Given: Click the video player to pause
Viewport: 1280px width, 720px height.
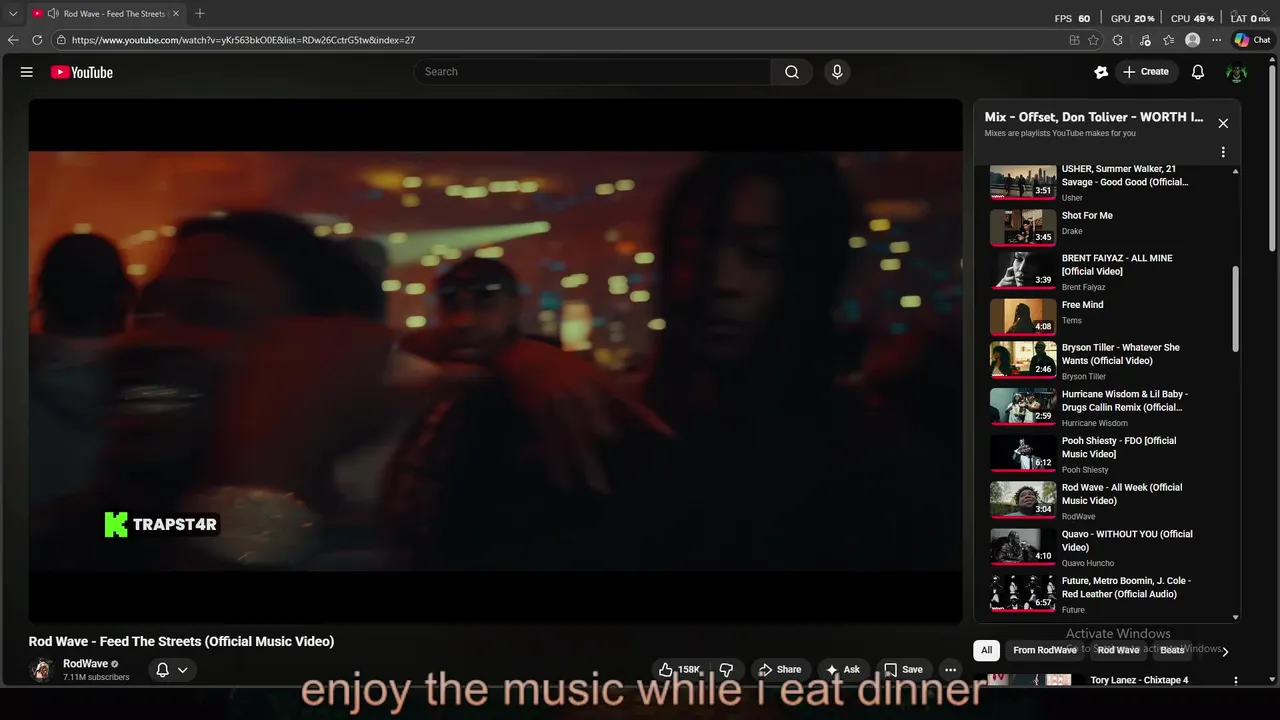Looking at the screenshot, I should click(x=495, y=360).
